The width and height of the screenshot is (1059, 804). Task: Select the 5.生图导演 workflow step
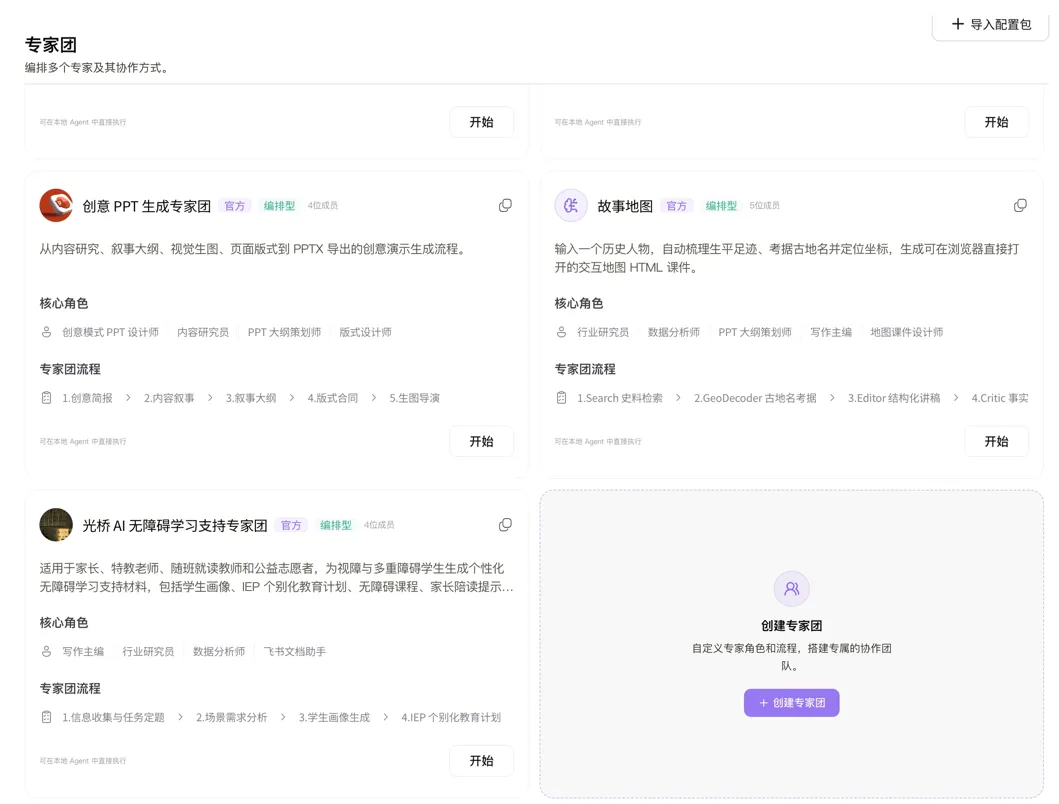(415, 399)
